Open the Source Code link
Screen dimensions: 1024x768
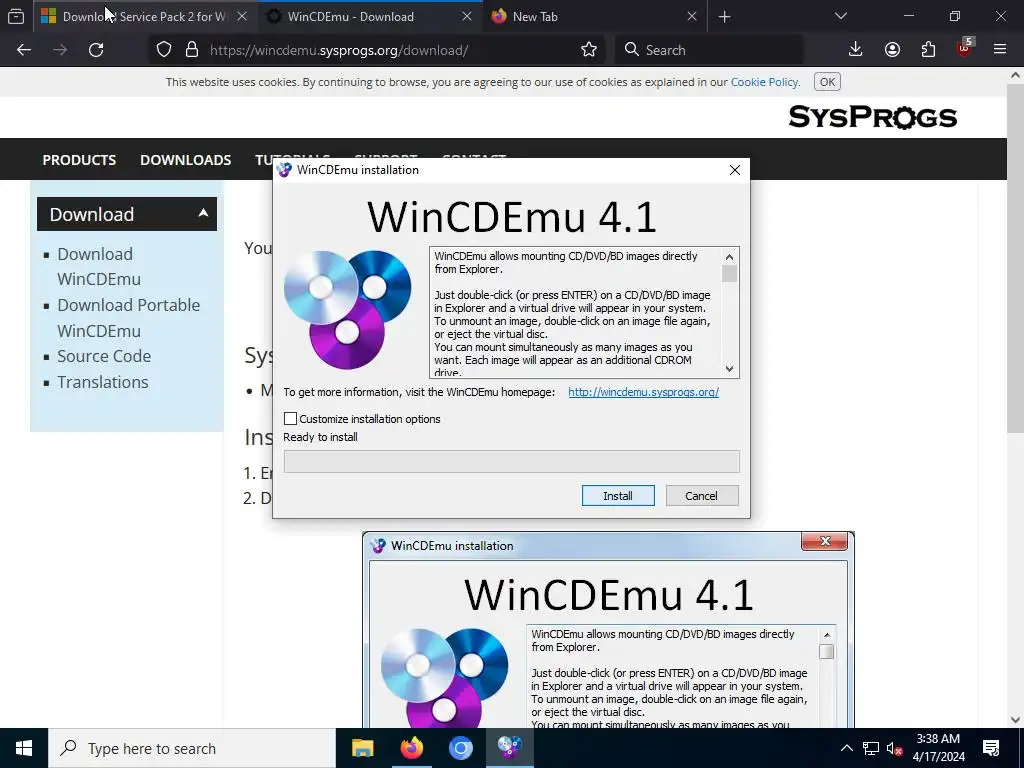104,356
